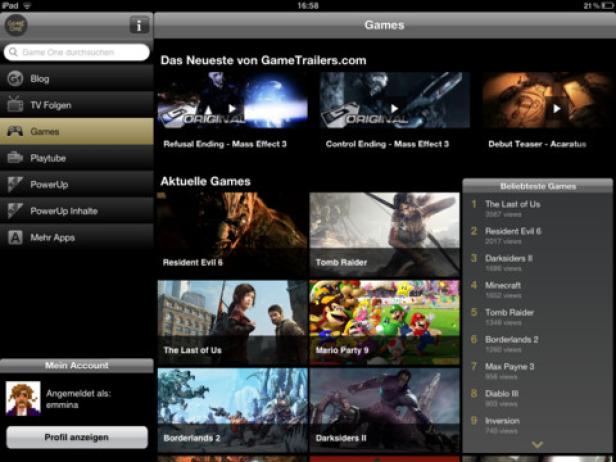The image size is (616, 462).
Task: Click the Games gamepad icon
Action: [15, 131]
